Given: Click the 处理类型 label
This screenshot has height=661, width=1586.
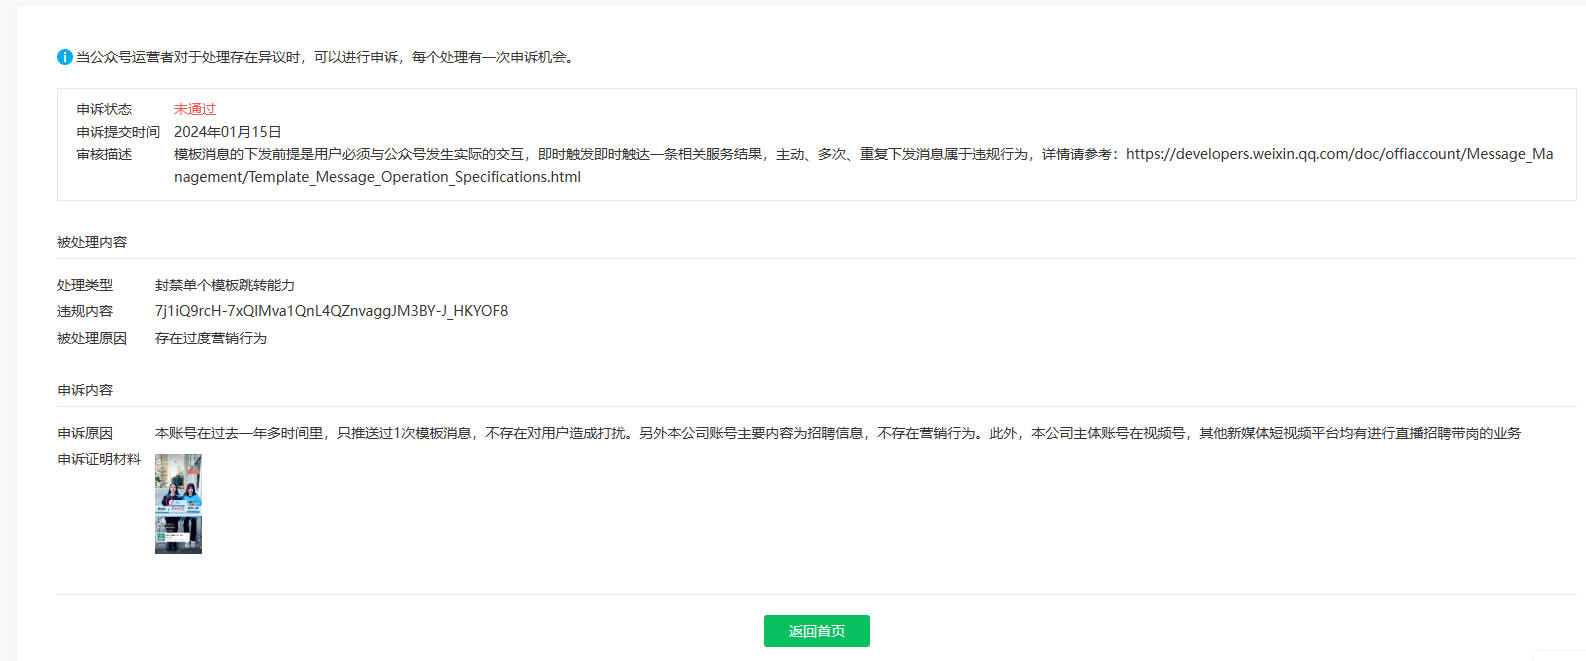Looking at the screenshot, I should pyautogui.click(x=85, y=285).
